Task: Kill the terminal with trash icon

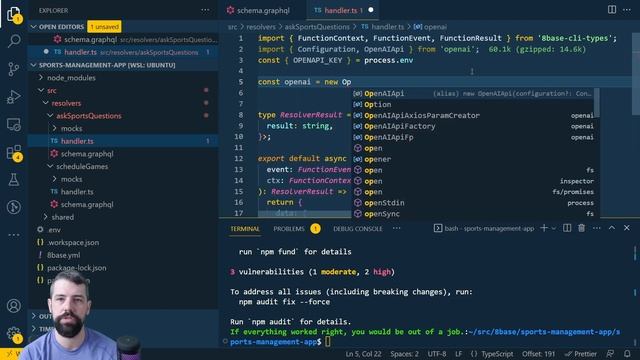Action: 582,228
